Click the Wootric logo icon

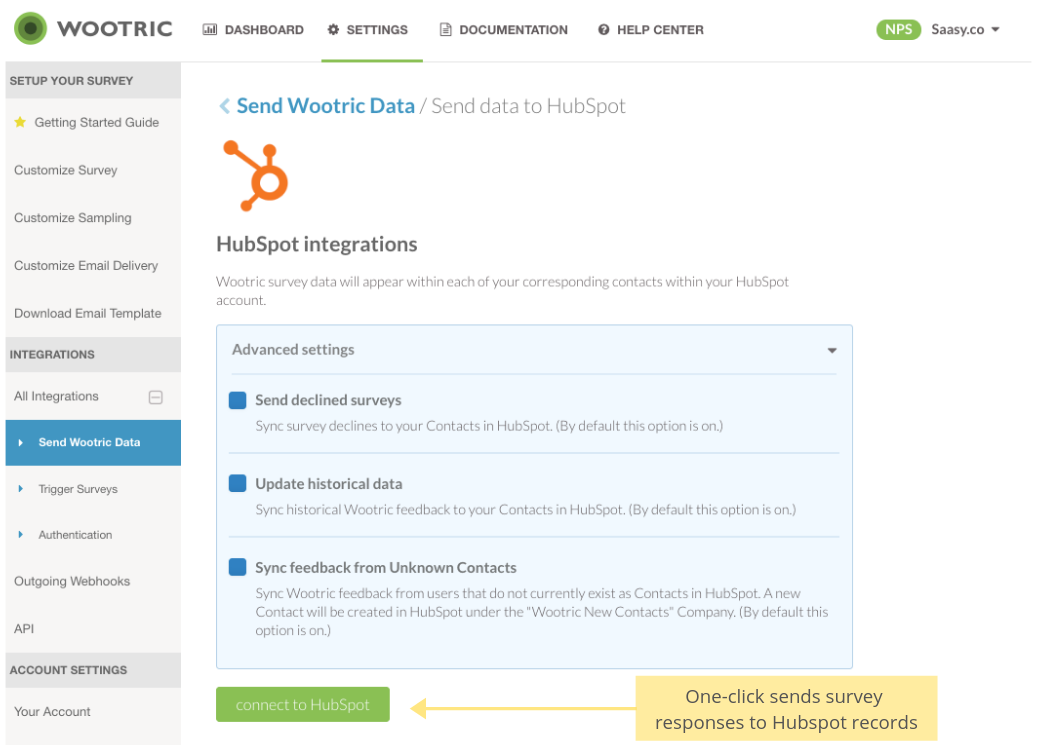31,29
